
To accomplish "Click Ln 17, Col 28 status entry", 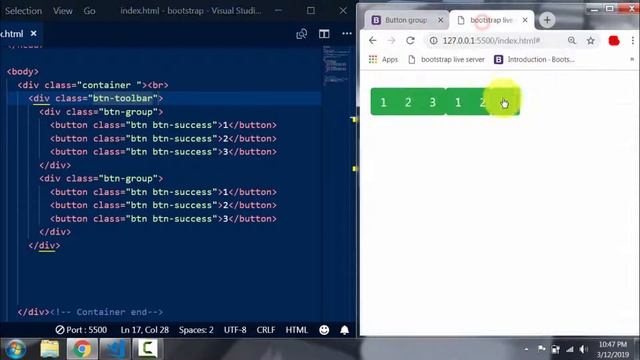I will pyautogui.click(x=144, y=330).
